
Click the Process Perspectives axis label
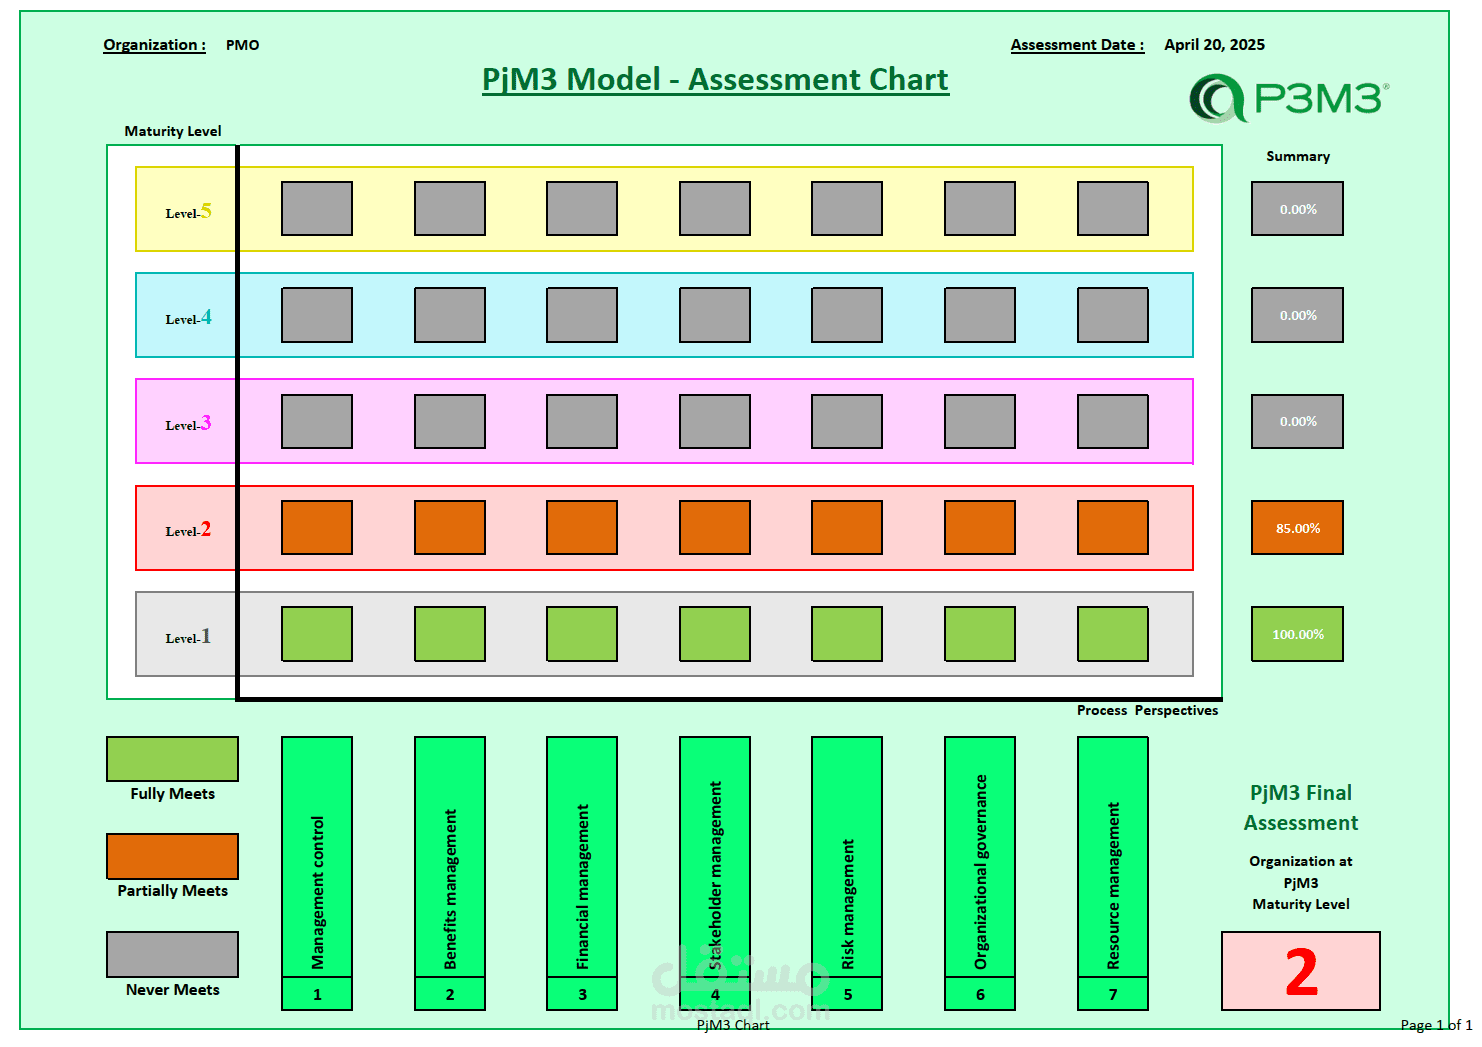[x=1147, y=710]
